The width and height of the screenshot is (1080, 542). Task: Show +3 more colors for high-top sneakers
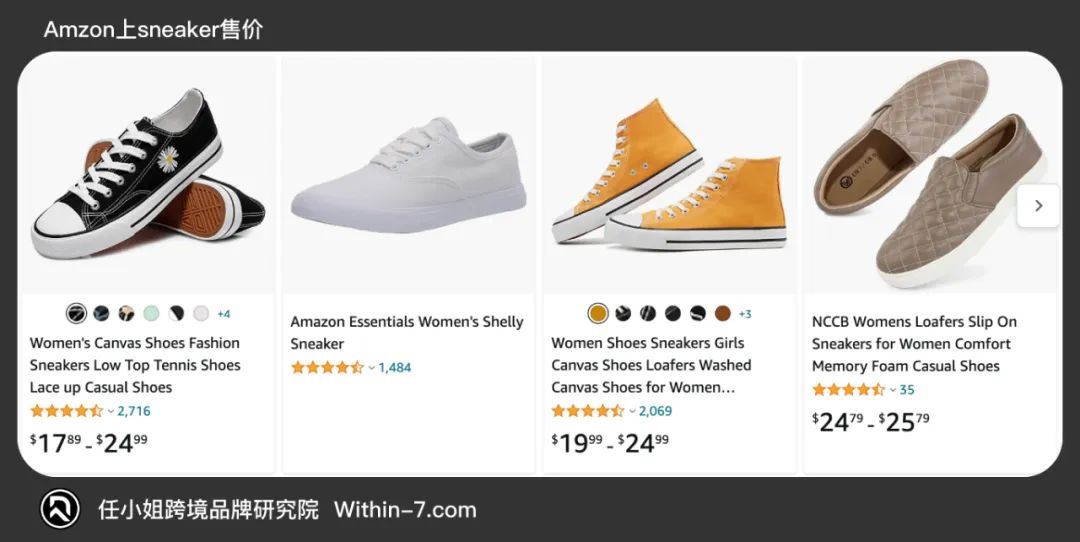click(x=745, y=314)
